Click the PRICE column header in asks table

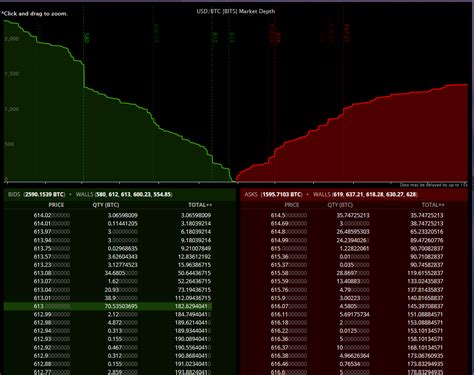[x=292, y=205]
